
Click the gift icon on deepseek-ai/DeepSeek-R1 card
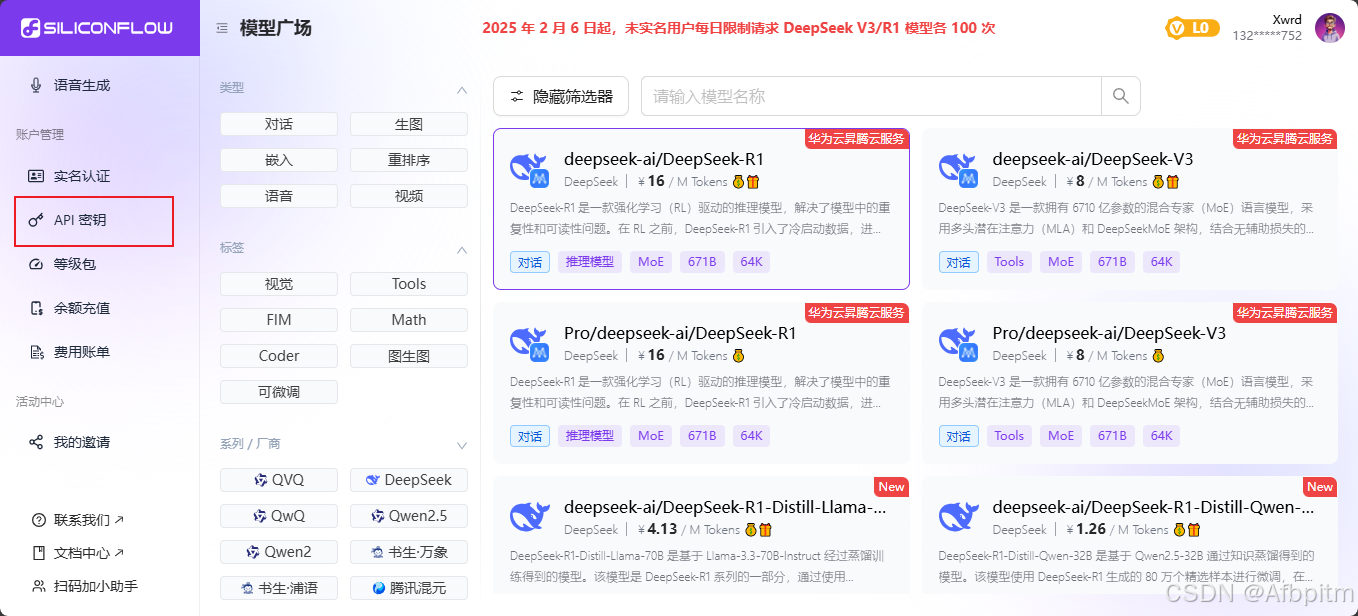754,182
